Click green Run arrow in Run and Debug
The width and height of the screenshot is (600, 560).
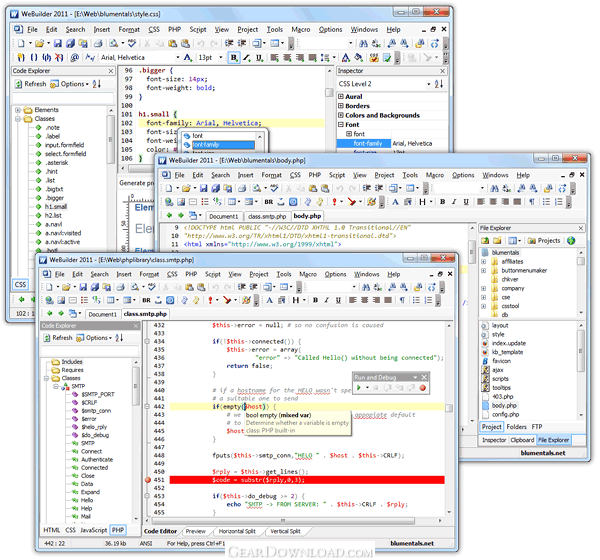coord(359,388)
